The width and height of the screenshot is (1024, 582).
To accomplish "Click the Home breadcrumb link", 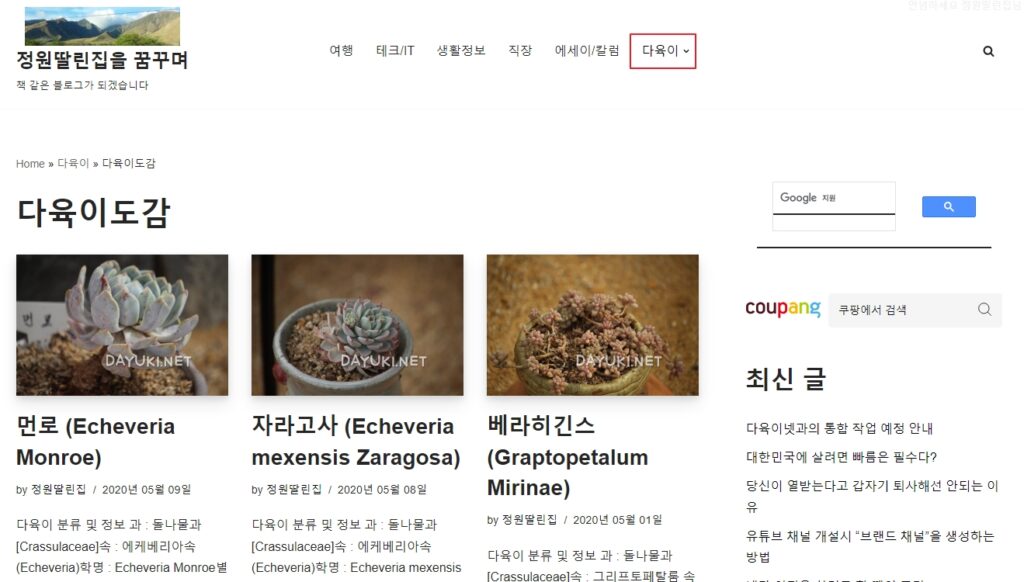I will (30, 163).
